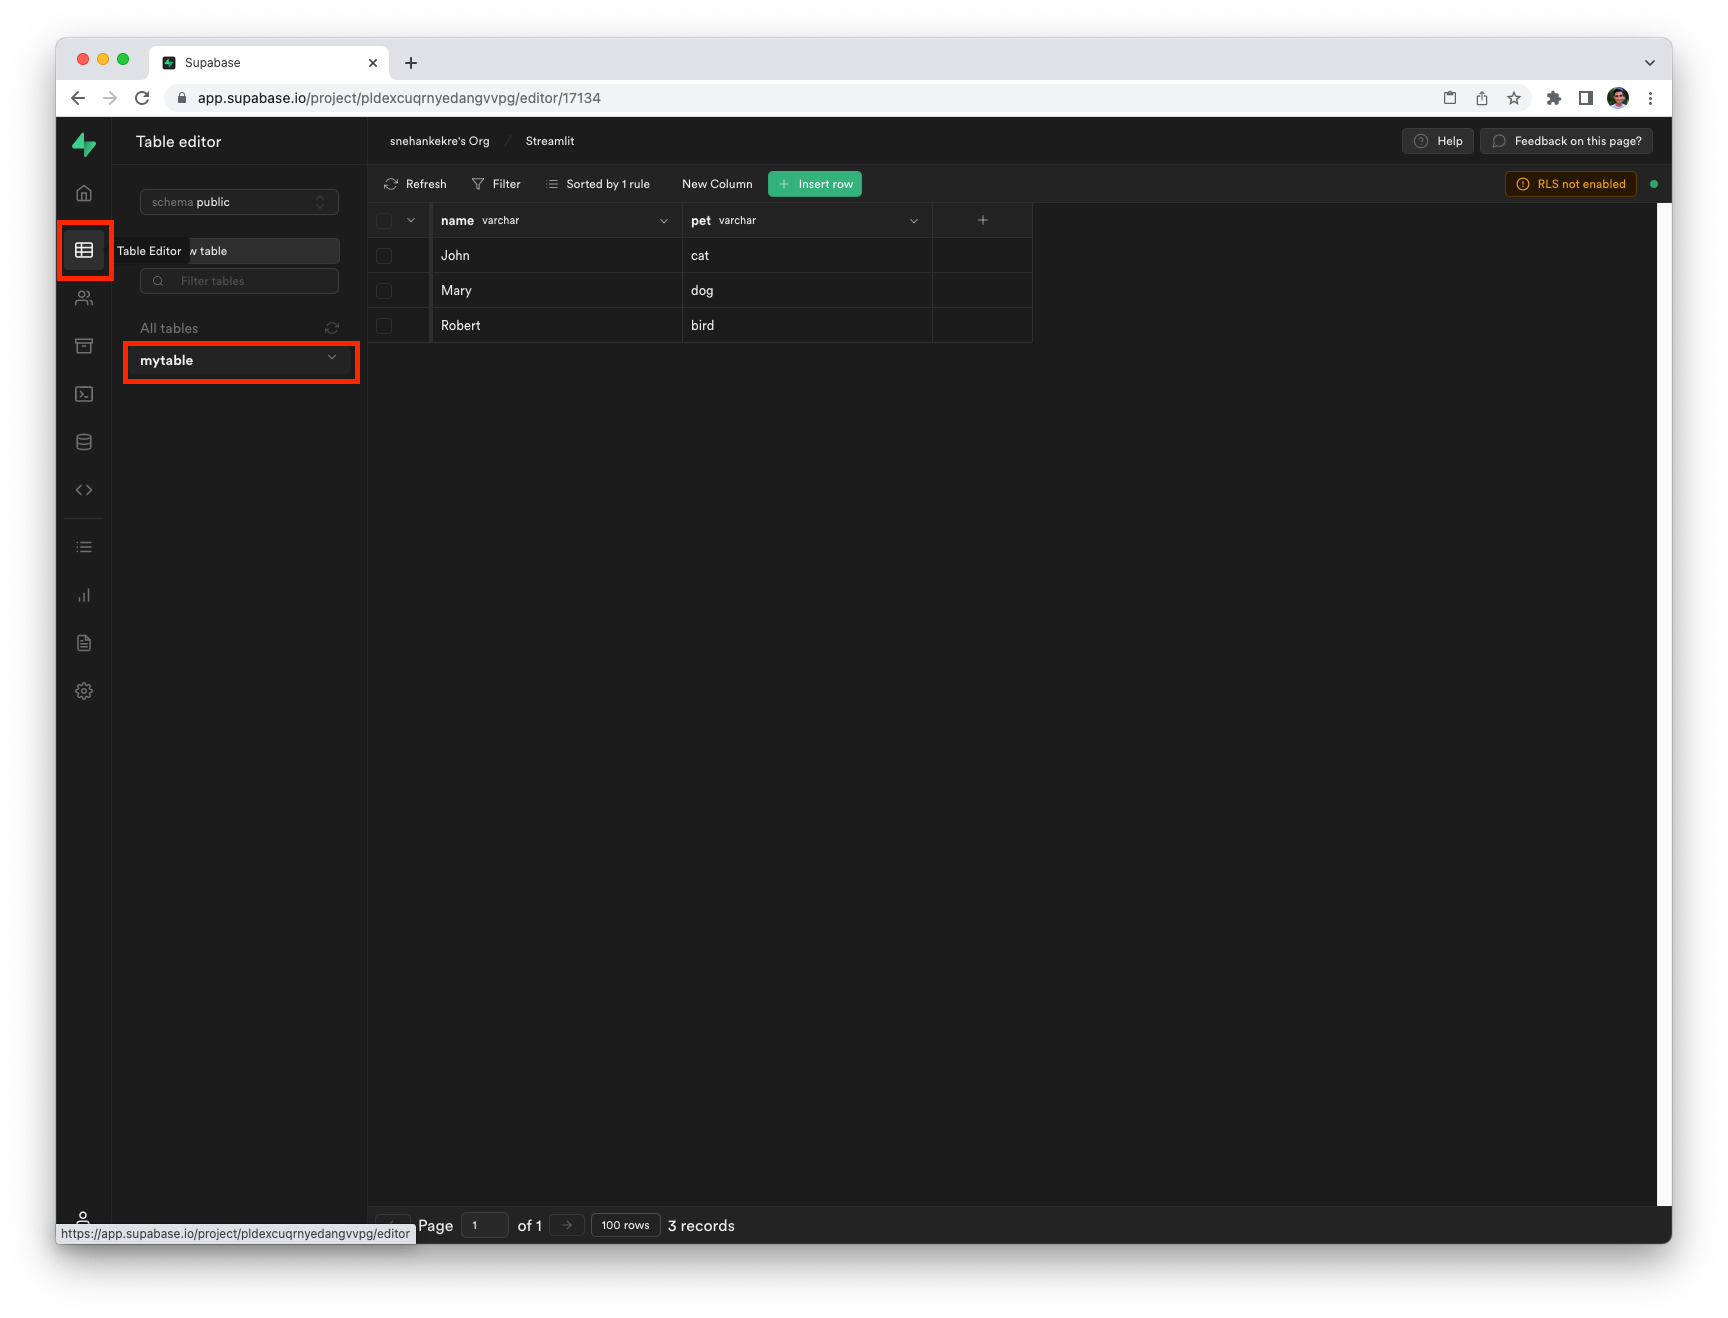
Task: Open the Home icon in sidebar
Action: coord(84,193)
